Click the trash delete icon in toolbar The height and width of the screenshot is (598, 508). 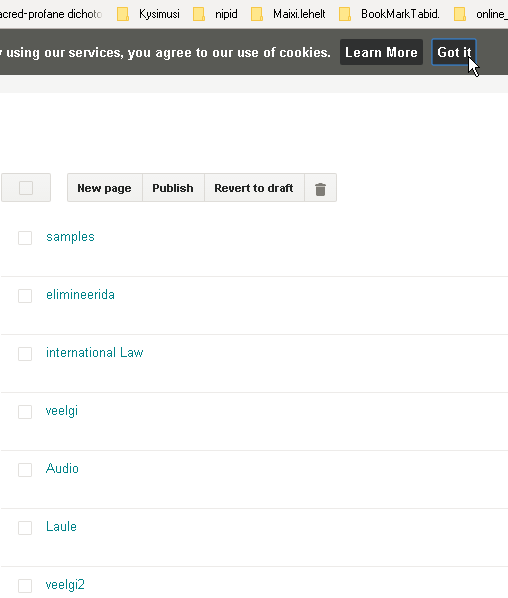click(320, 188)
